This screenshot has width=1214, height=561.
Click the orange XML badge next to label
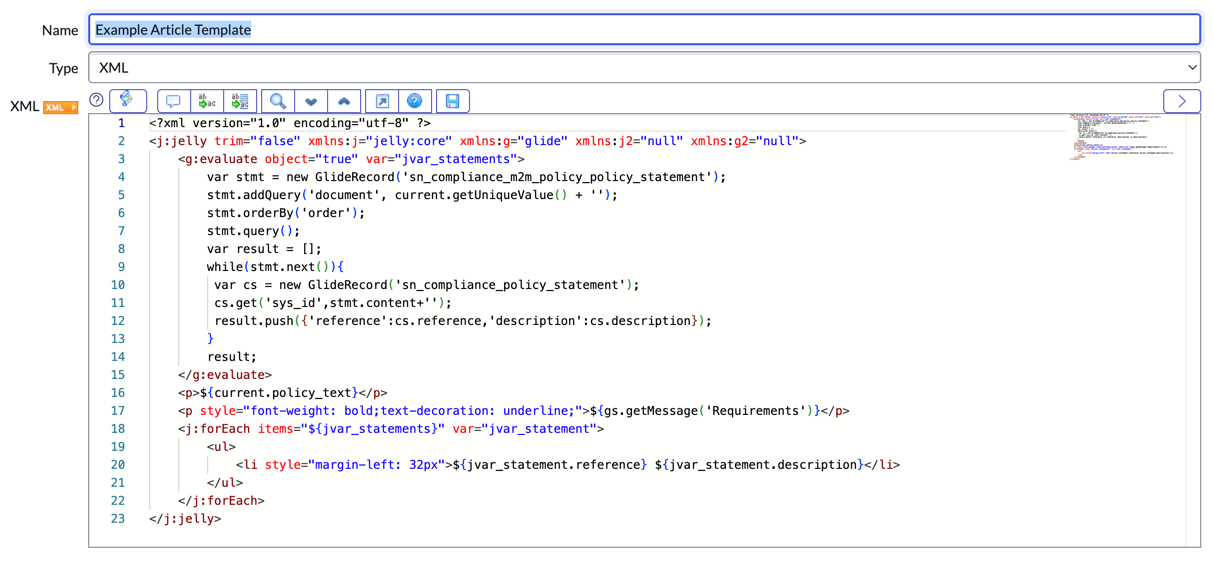60,107
